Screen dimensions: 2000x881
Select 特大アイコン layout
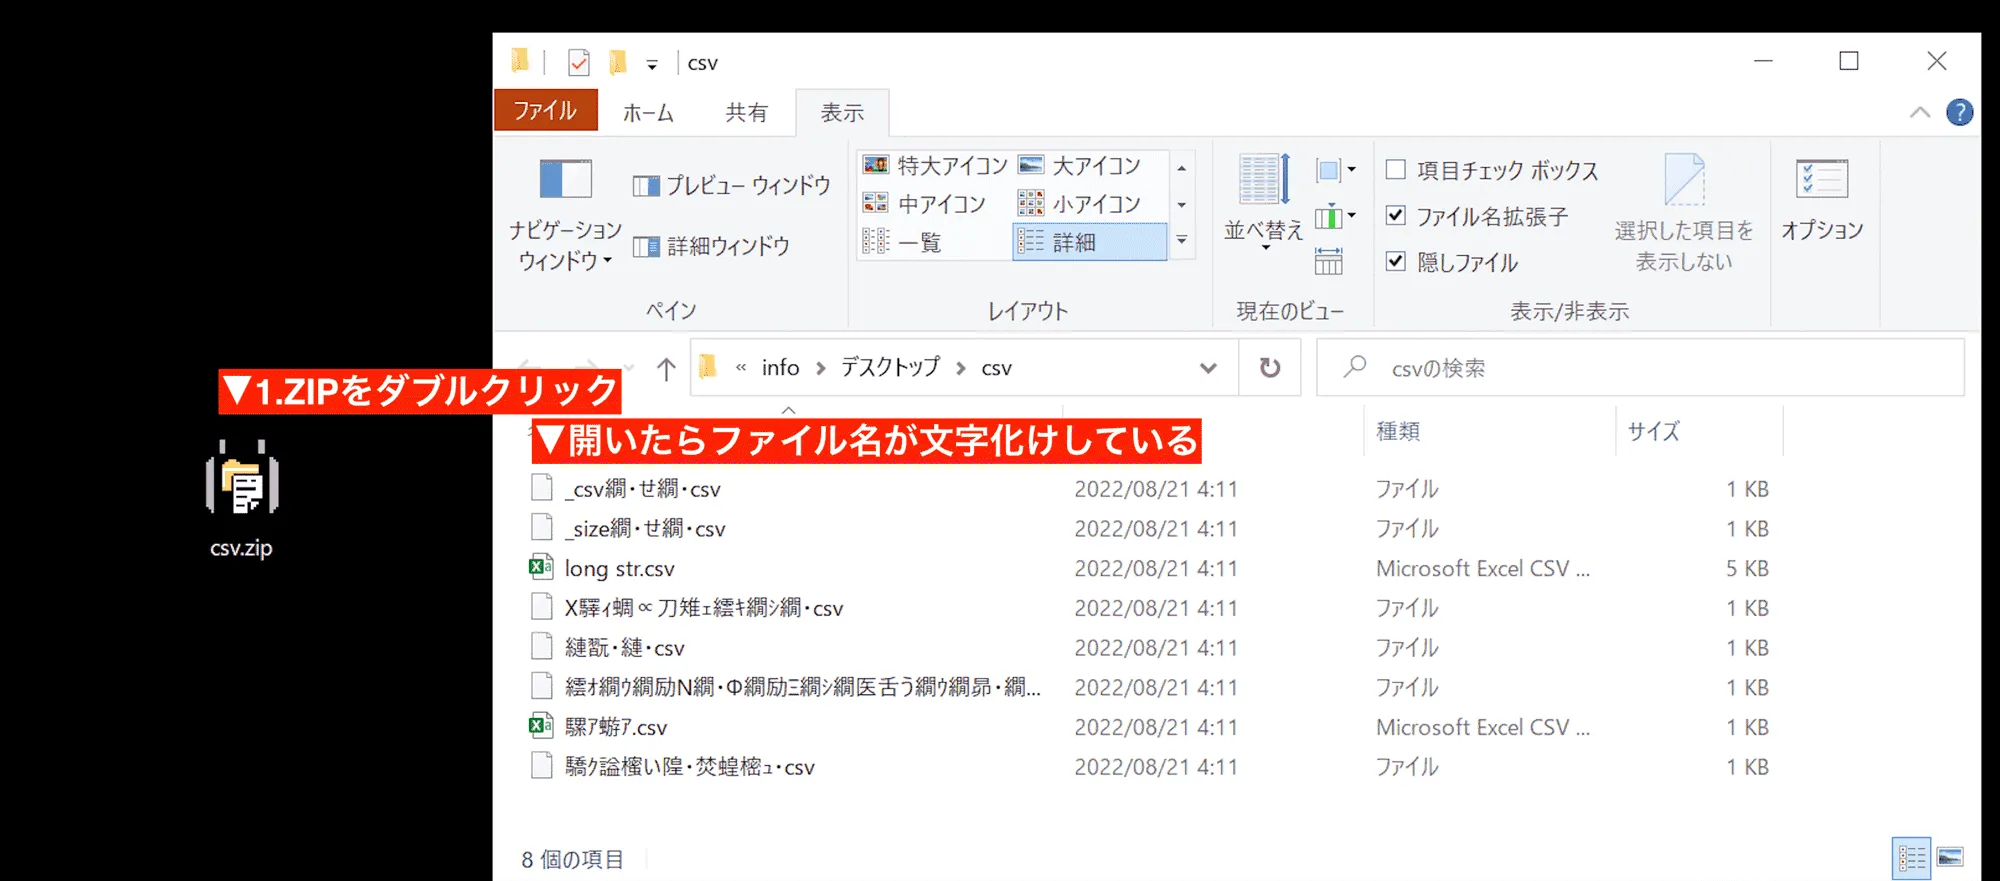pyautogui.click(x=935, y=165)
